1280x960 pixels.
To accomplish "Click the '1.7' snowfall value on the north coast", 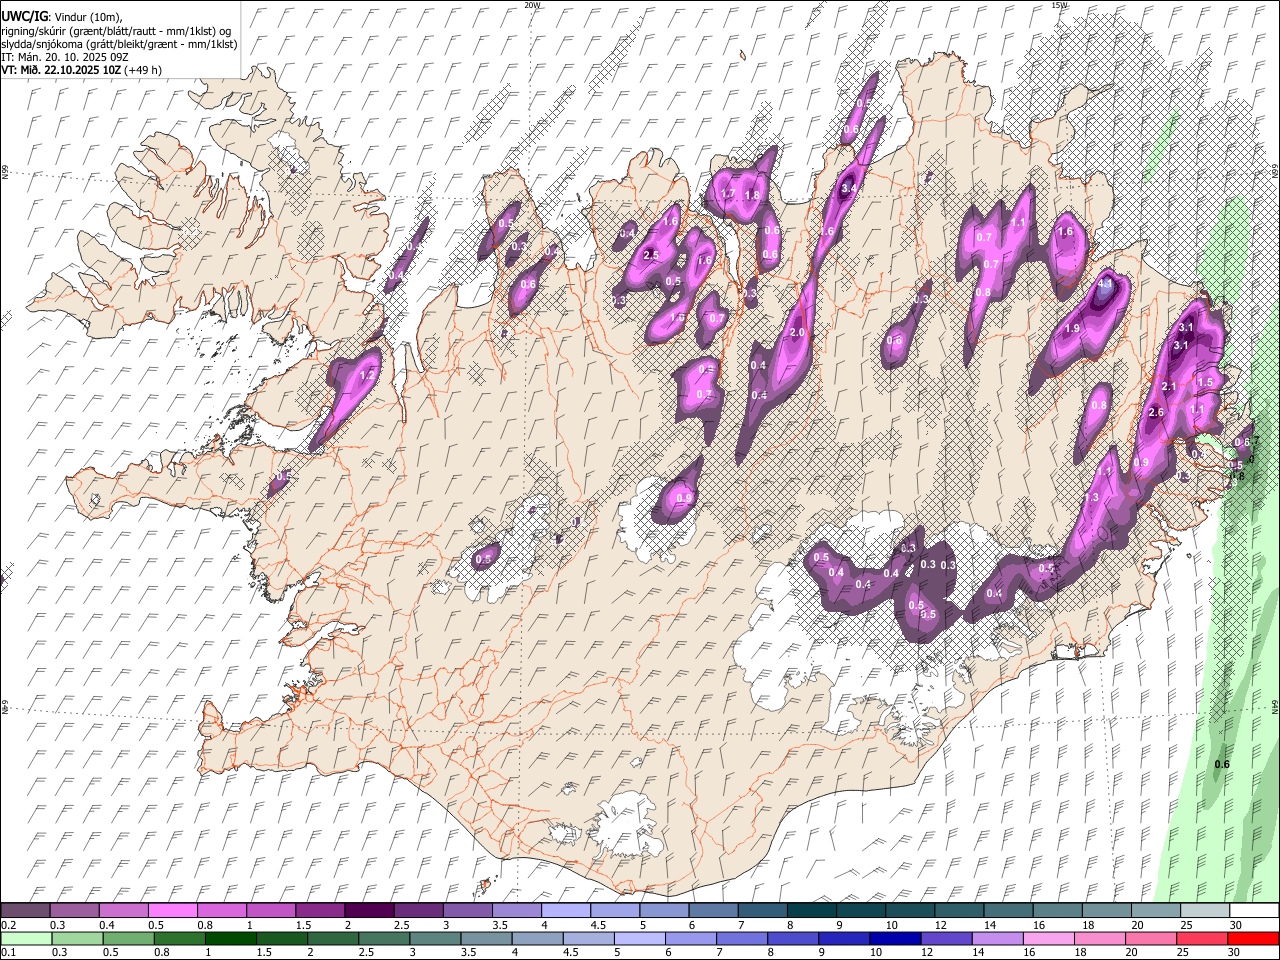I will 728,194.
